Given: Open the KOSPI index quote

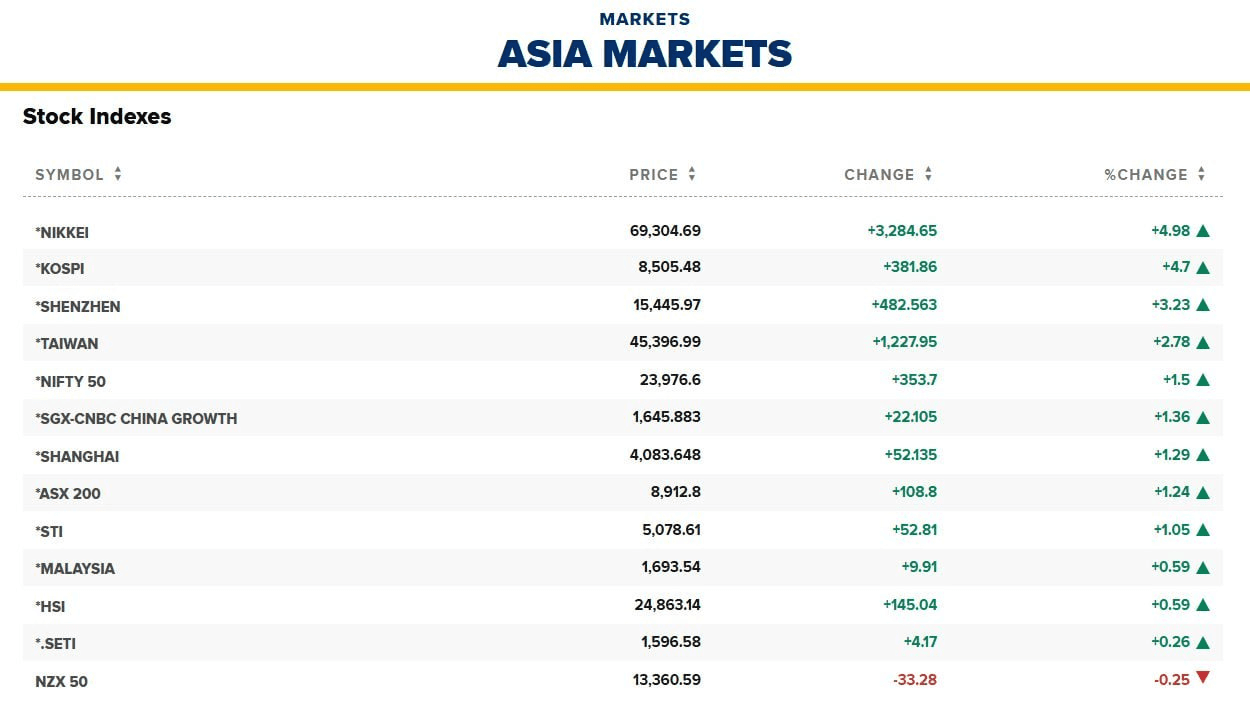Looking at the screenshot, I should pos(60,269).
